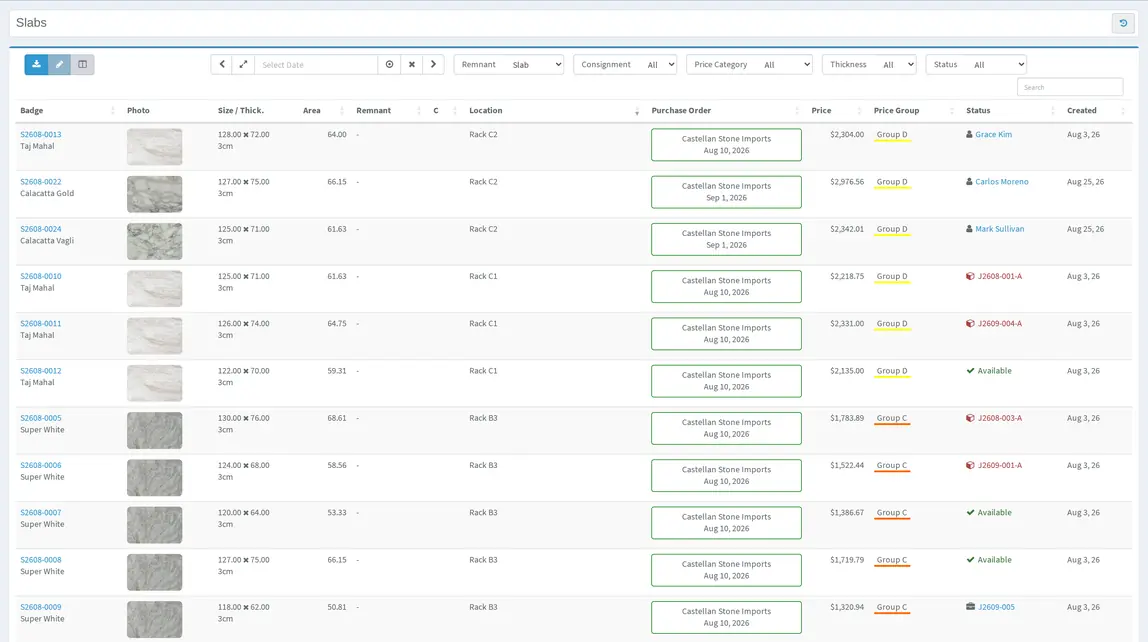This screenshot has height=642, width=1148.
Task: Open the Remnant filter dropdown
Action: pos(509,64)
